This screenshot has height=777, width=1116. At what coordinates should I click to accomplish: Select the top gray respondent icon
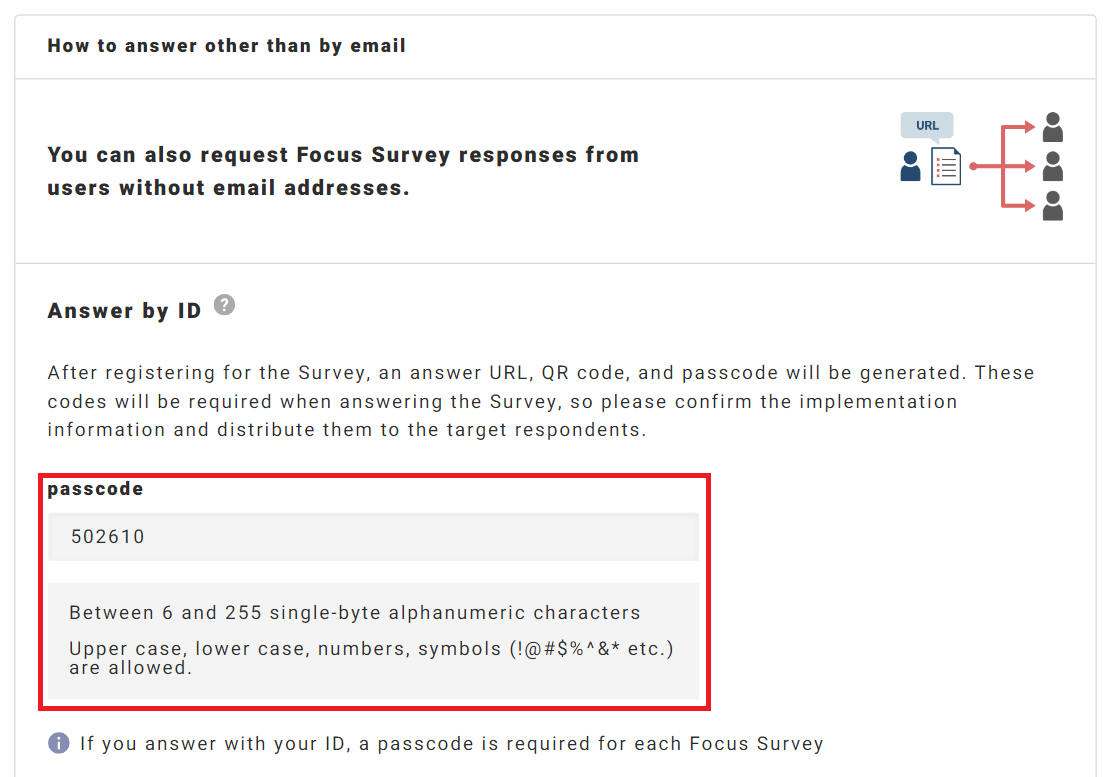[x=1052, y=127]
